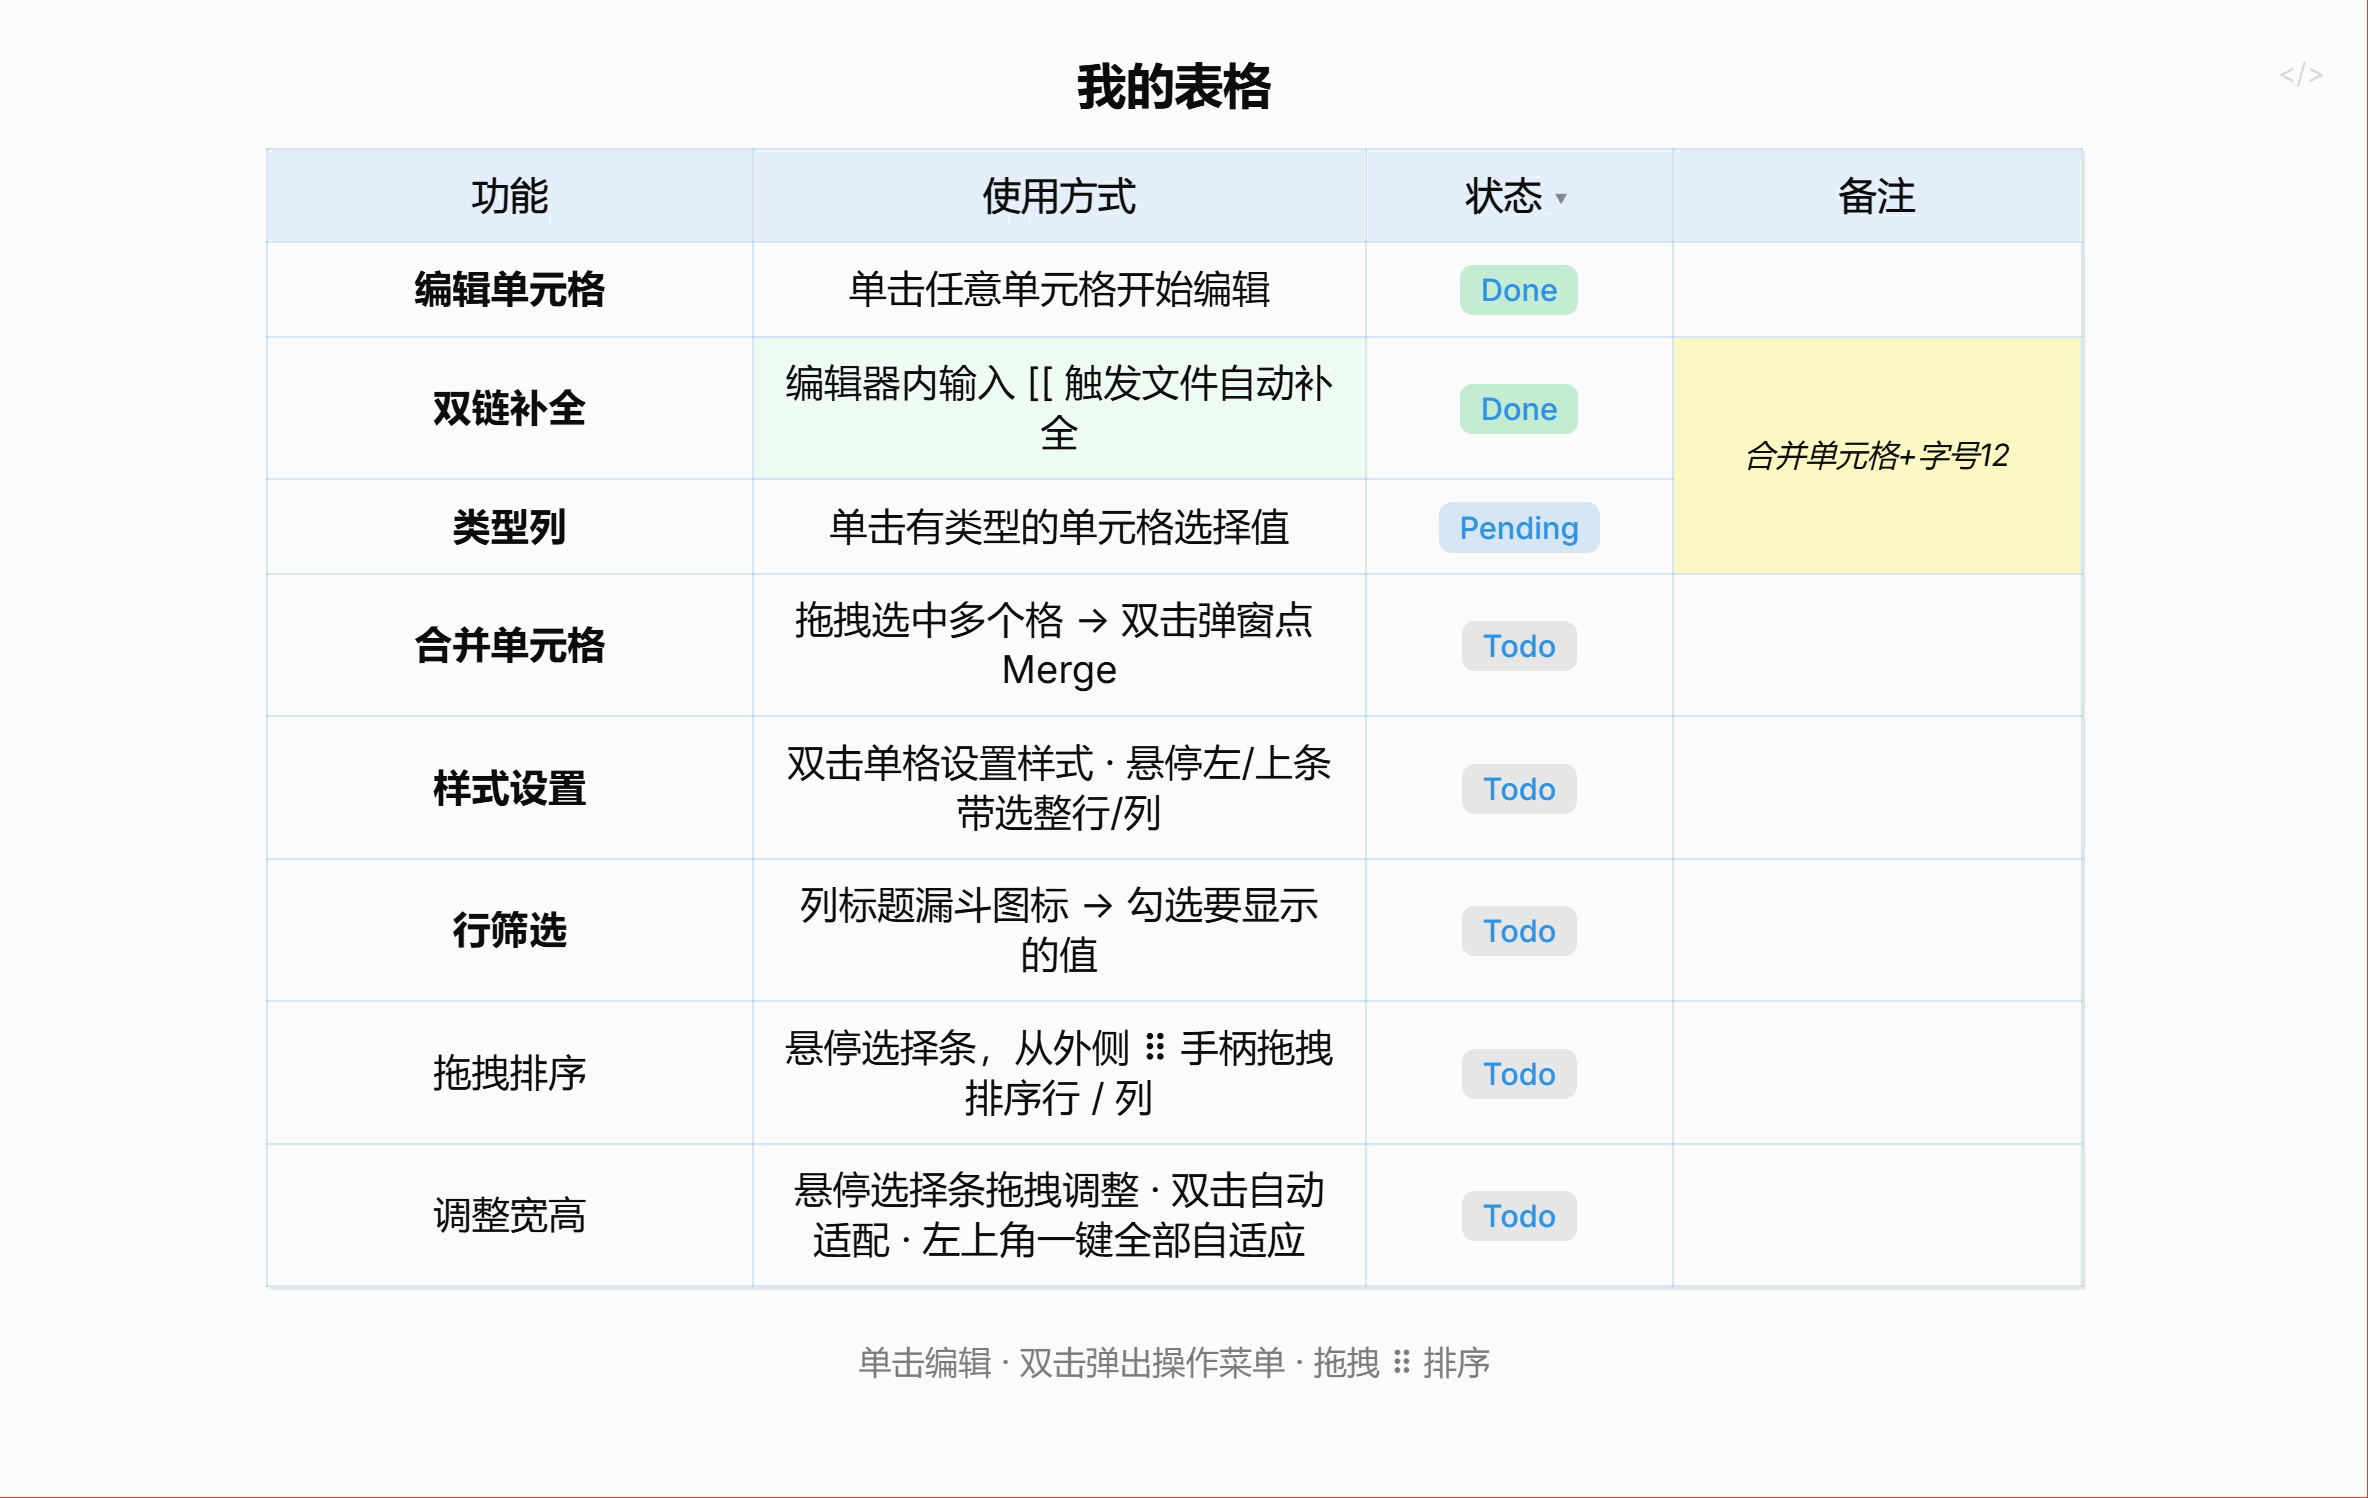The image size is (2368, 1498).
Task: Click the 拖拽选中多个格 Merge cell
Action: pos(1059,645)
